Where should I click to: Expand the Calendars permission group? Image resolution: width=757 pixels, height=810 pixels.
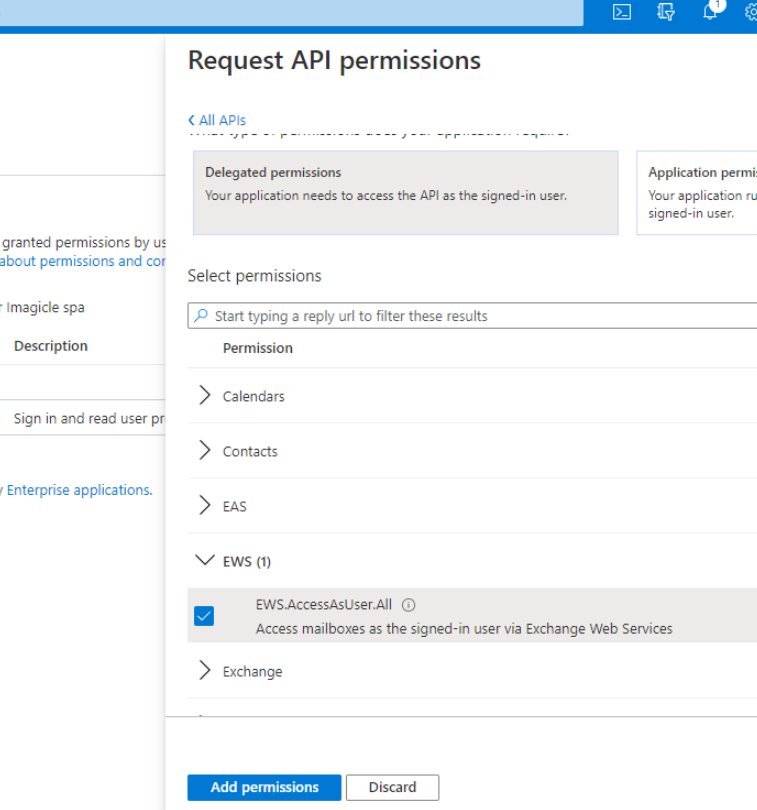205,396
